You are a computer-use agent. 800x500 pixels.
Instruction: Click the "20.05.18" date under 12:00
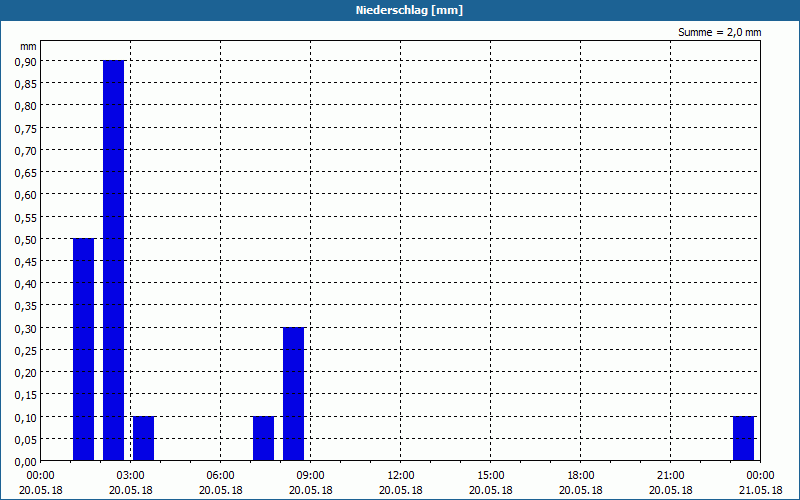401,491
